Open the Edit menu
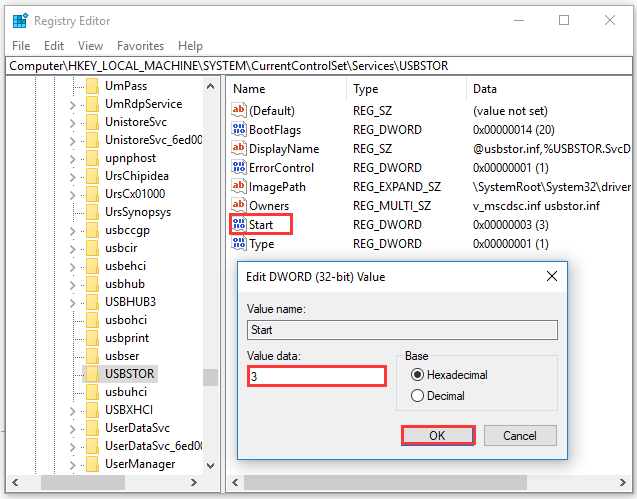 [x=54, y=46]
